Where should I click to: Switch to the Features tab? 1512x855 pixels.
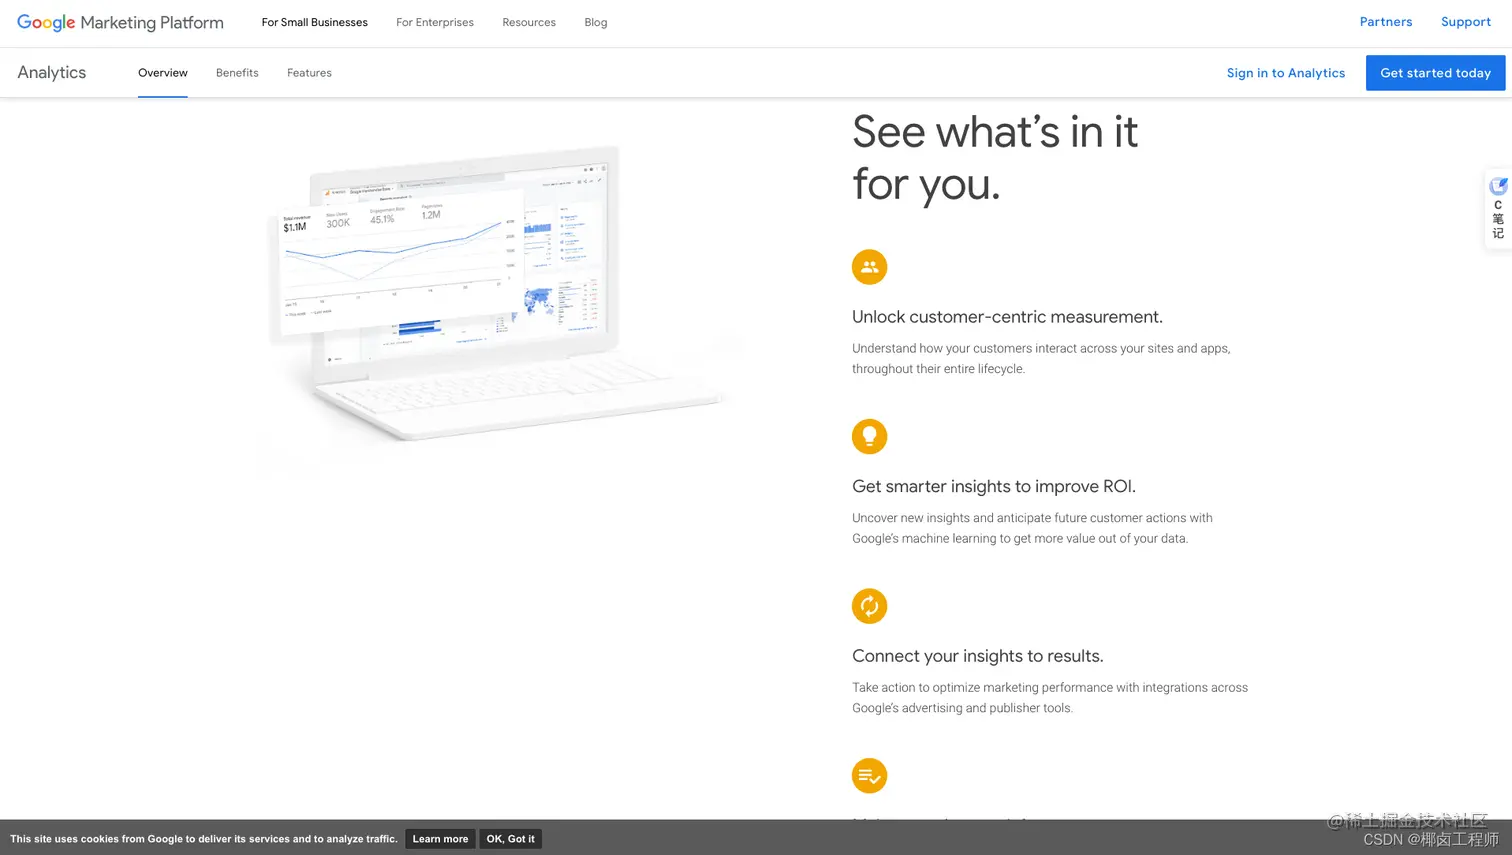tap(309, 73)
